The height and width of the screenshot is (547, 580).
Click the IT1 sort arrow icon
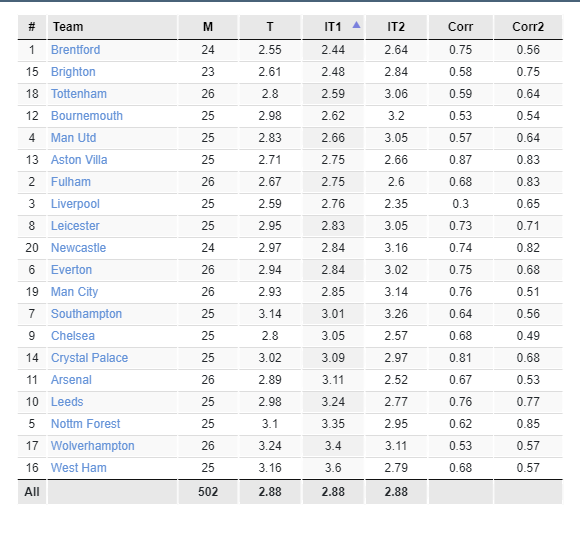[x=356, y=25]
